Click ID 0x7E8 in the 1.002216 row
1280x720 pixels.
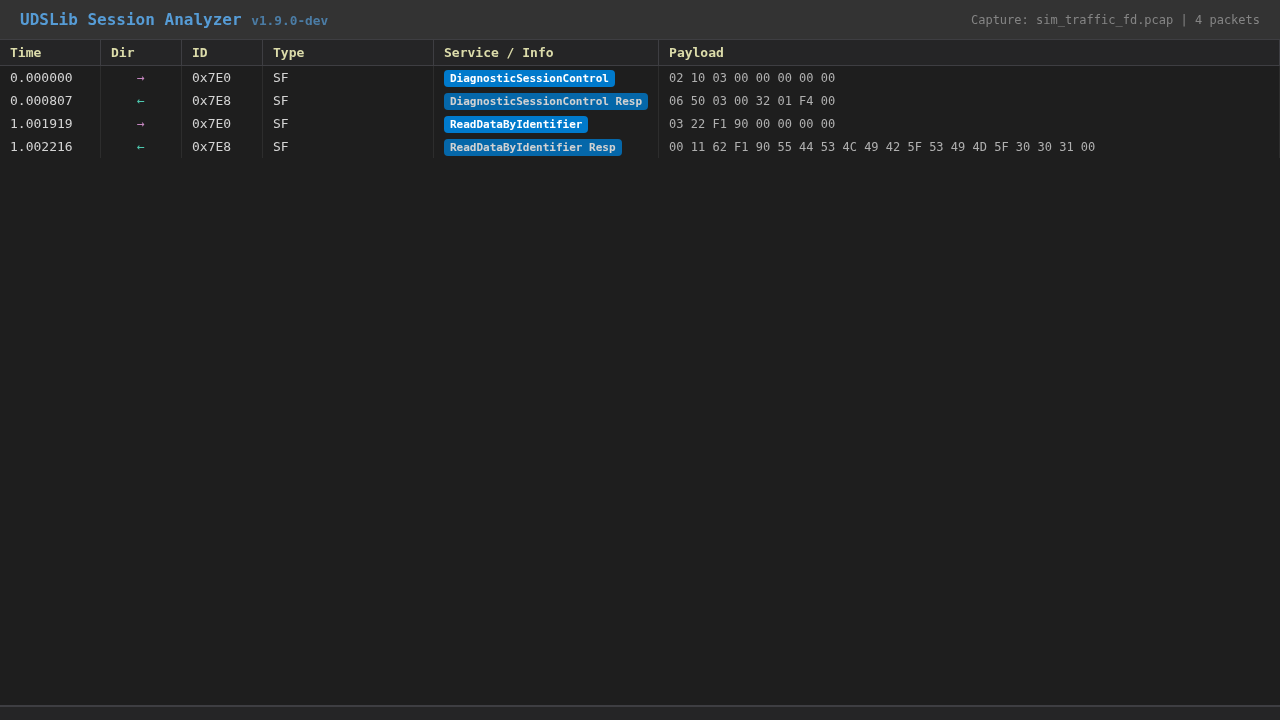[x=211, y=147]
